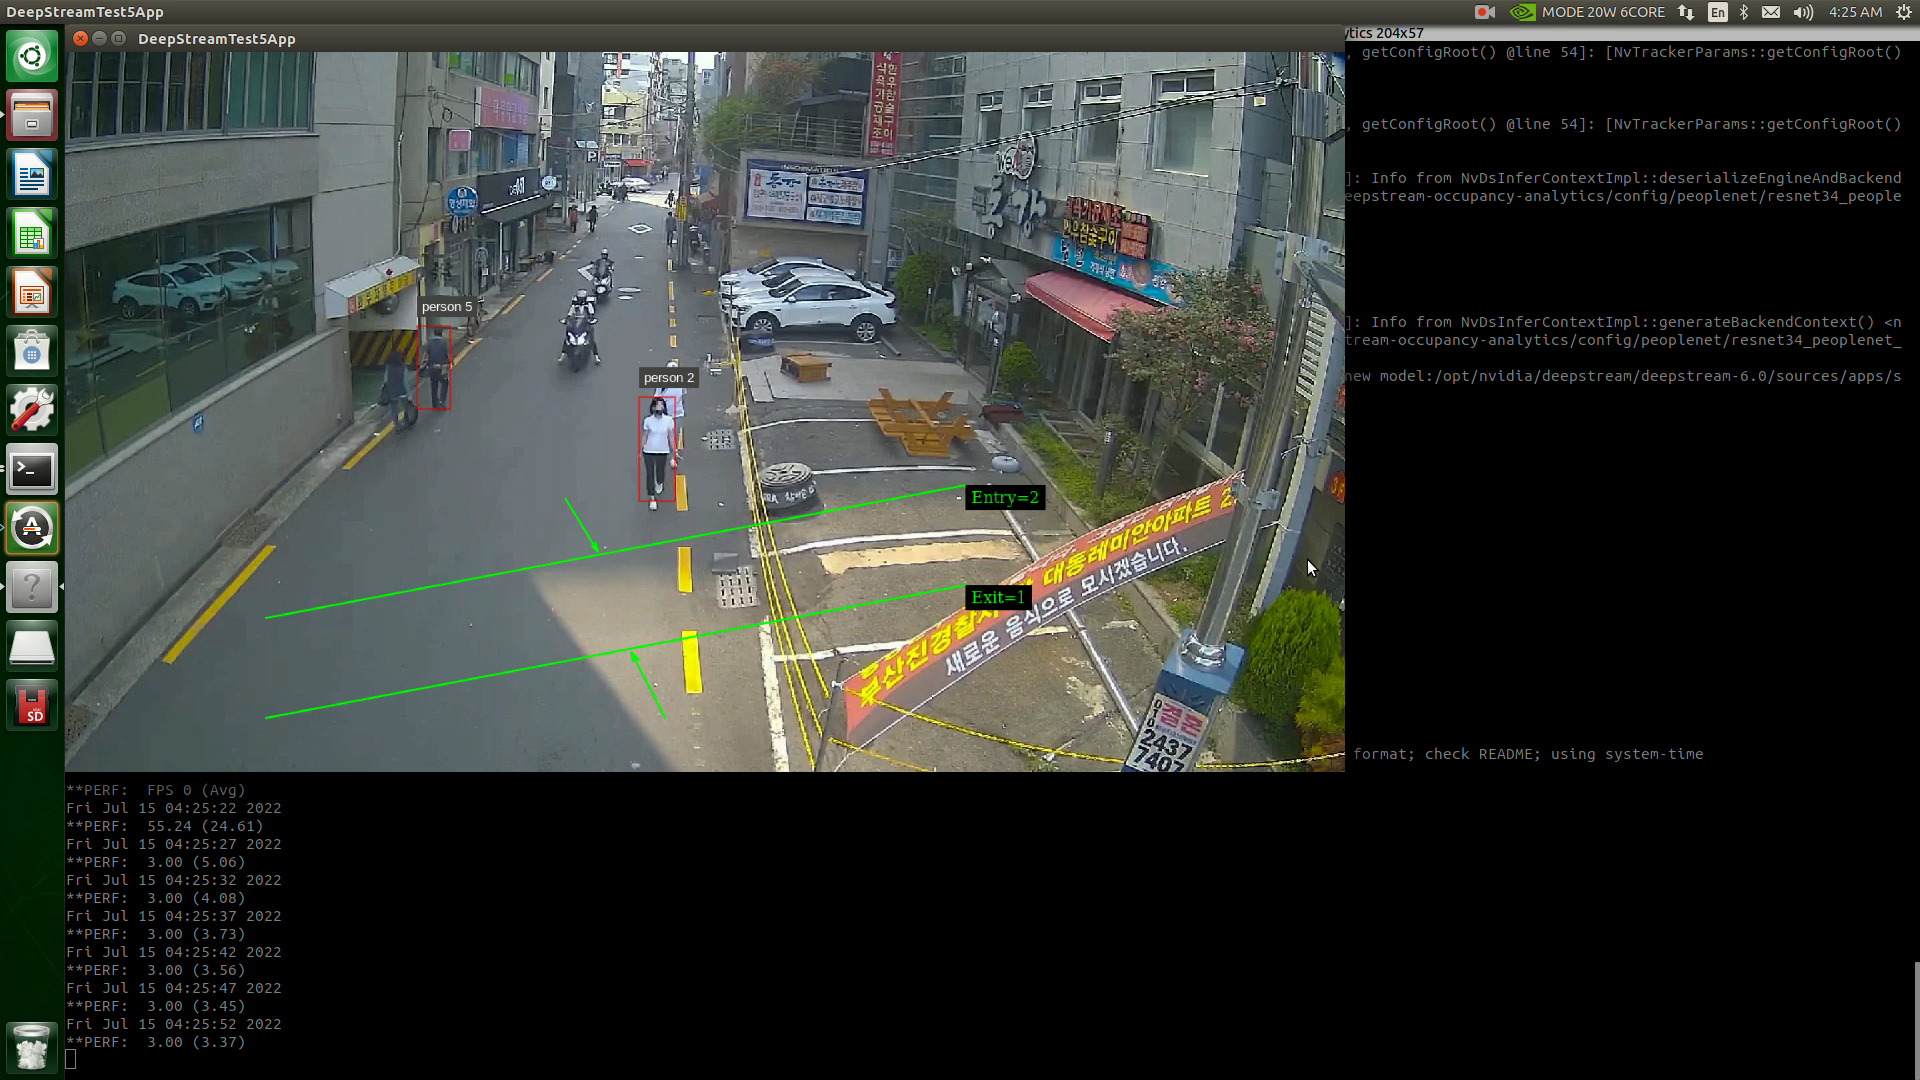Open the En keyboard language menu

click(x=1718, y=12)
